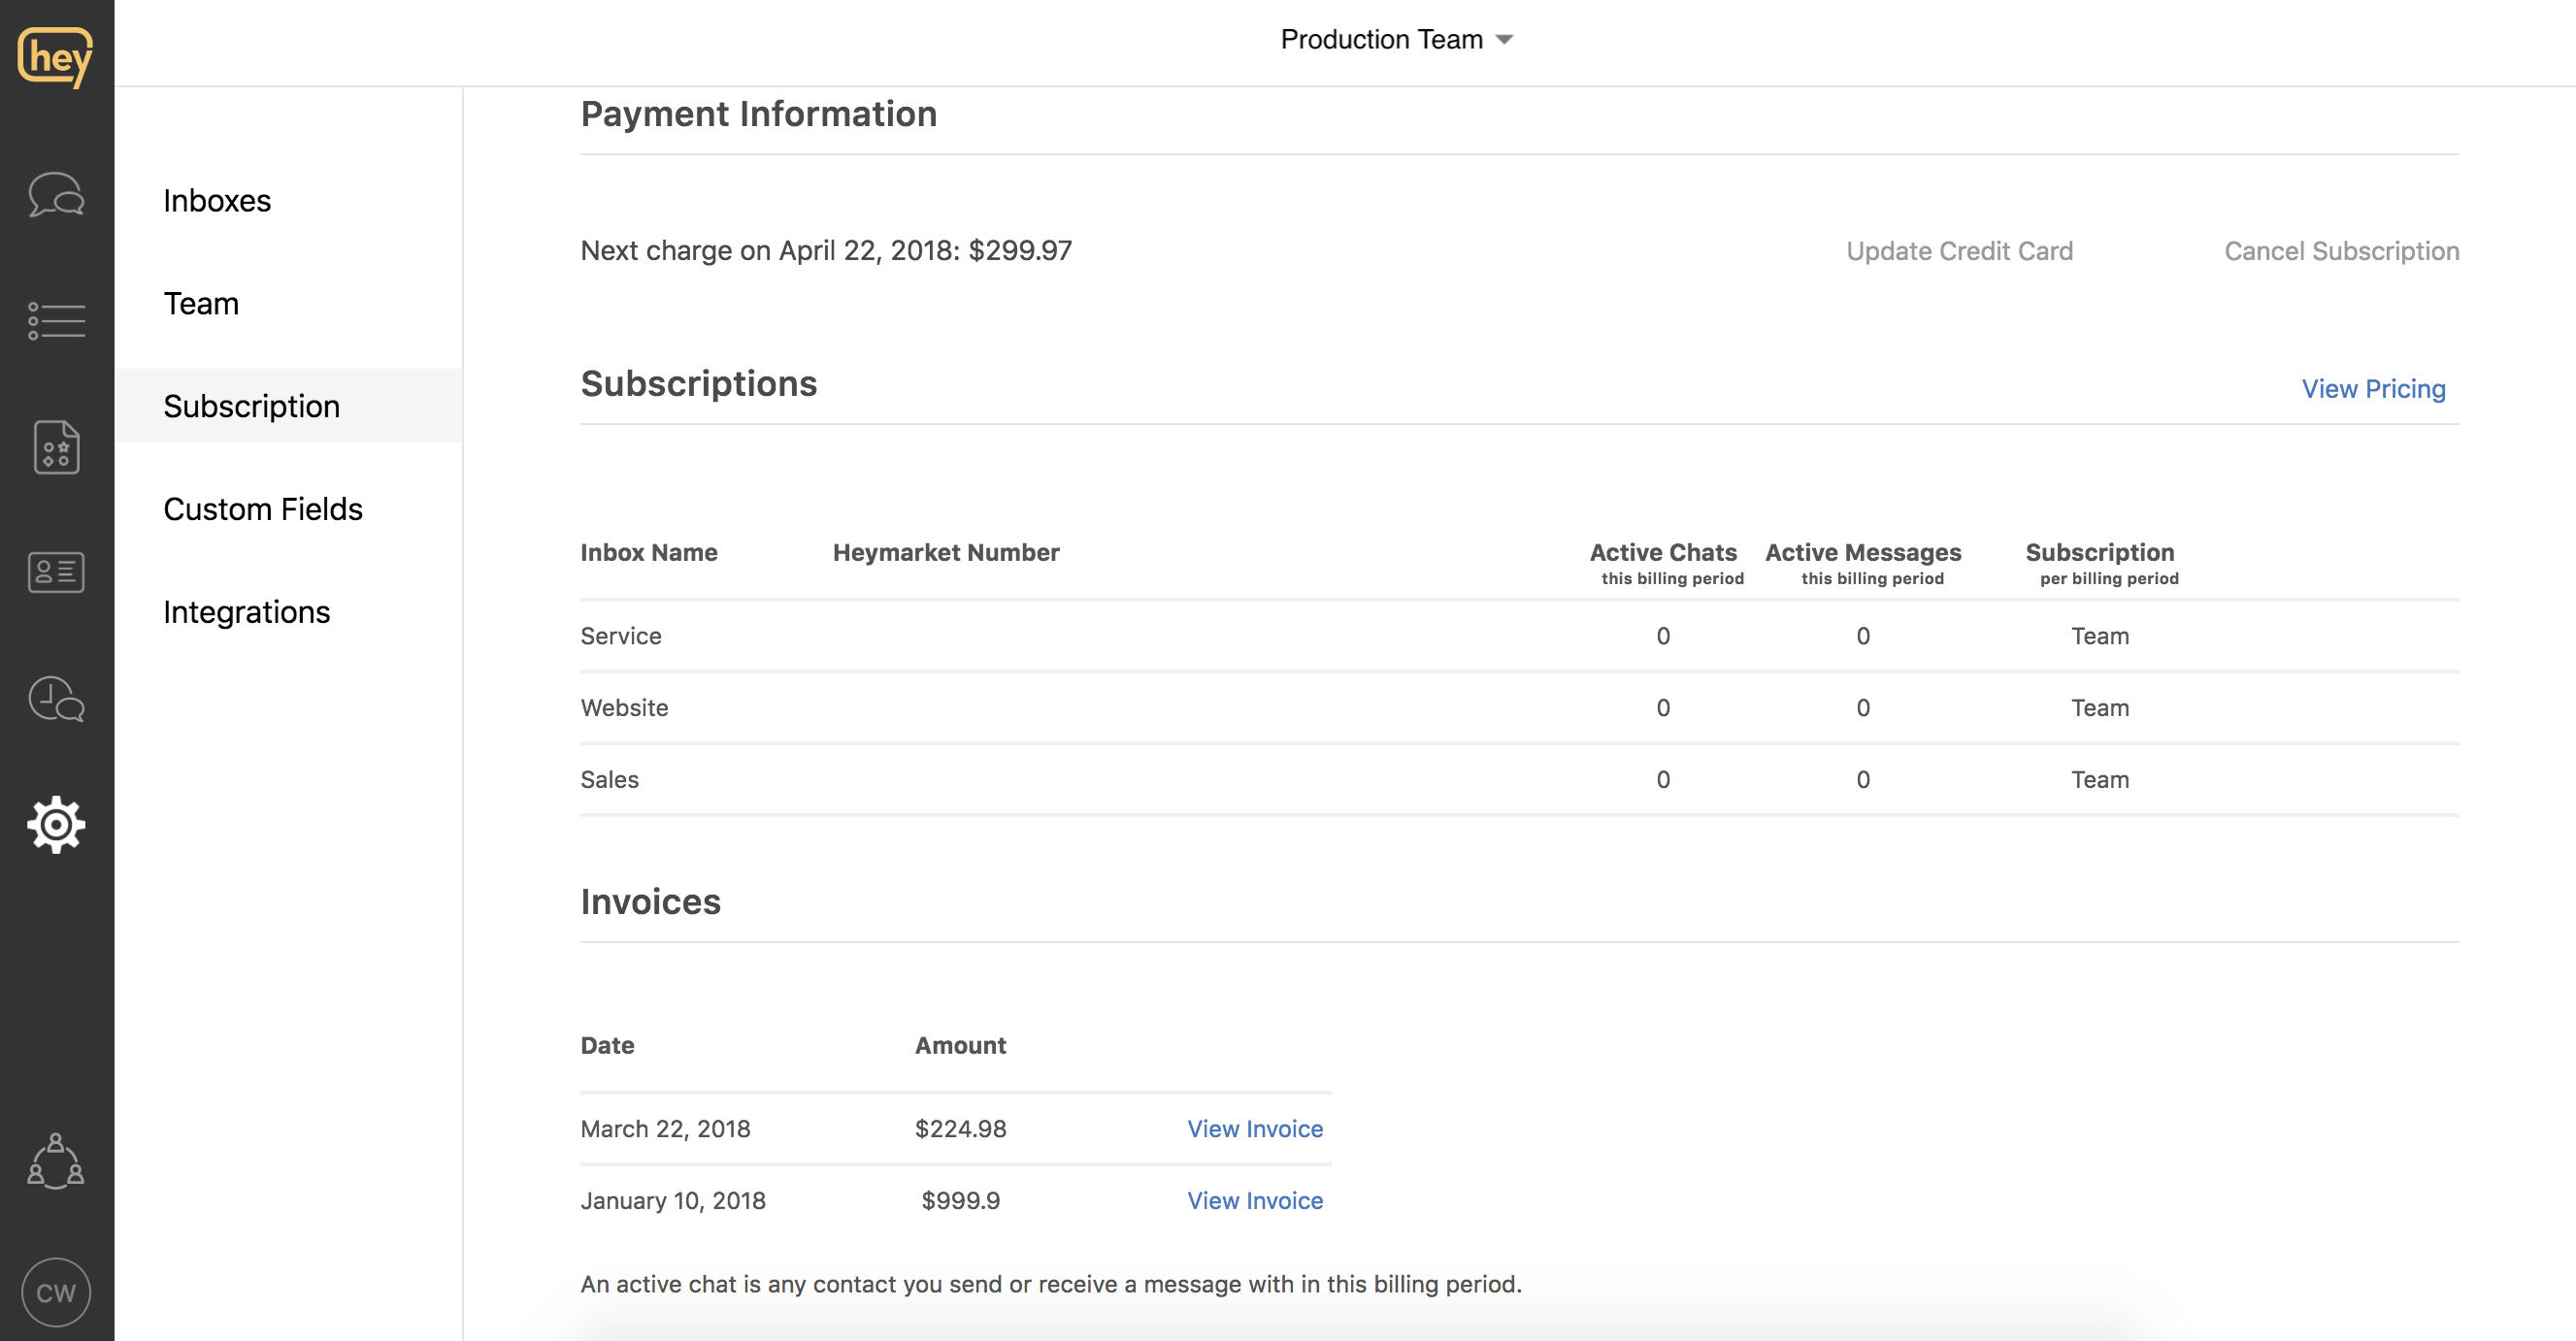
Task: View Invoice for January 10, 2018
Action: [1255, 1201]
